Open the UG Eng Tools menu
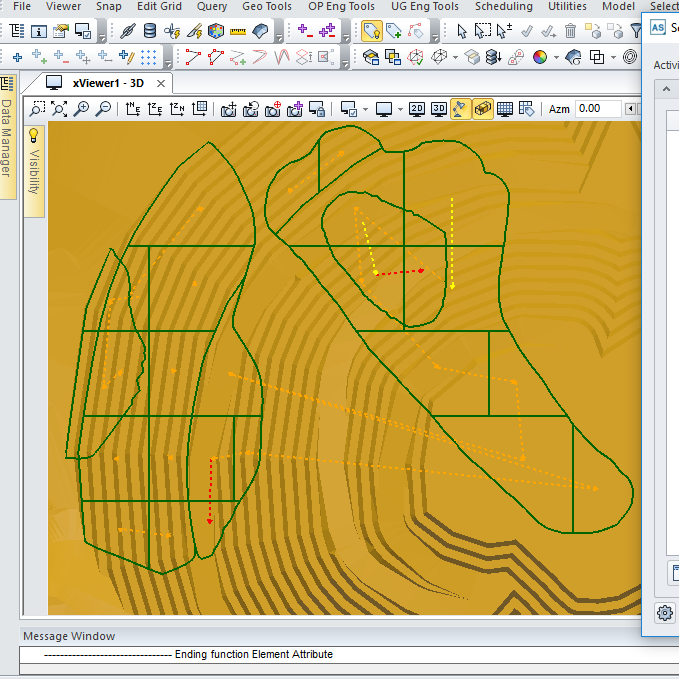The width and height of the screenshot is (679, 679). 425,6
